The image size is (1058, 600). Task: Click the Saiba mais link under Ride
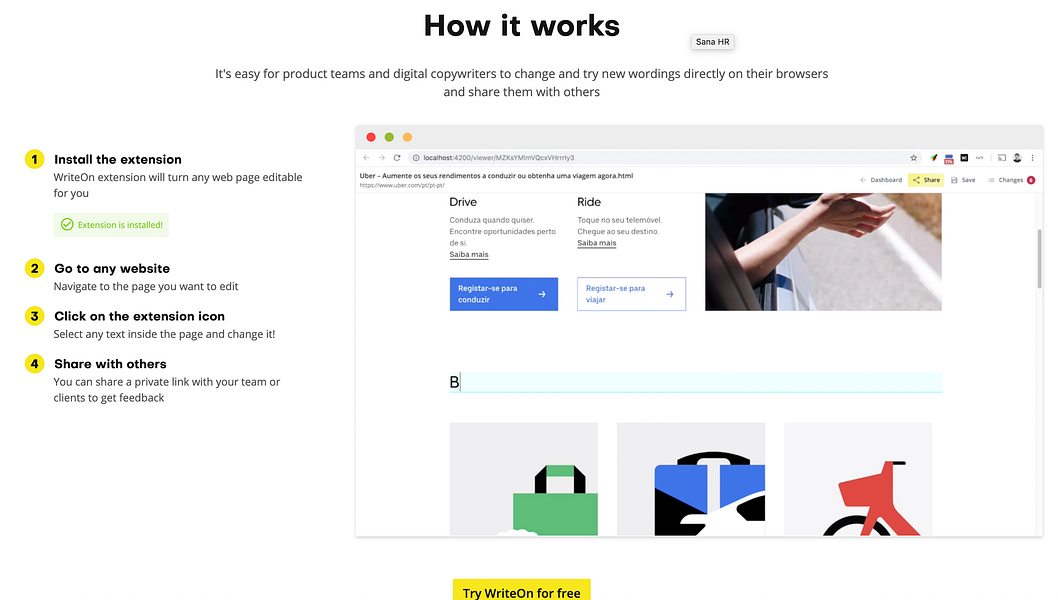tap(596, 243)
